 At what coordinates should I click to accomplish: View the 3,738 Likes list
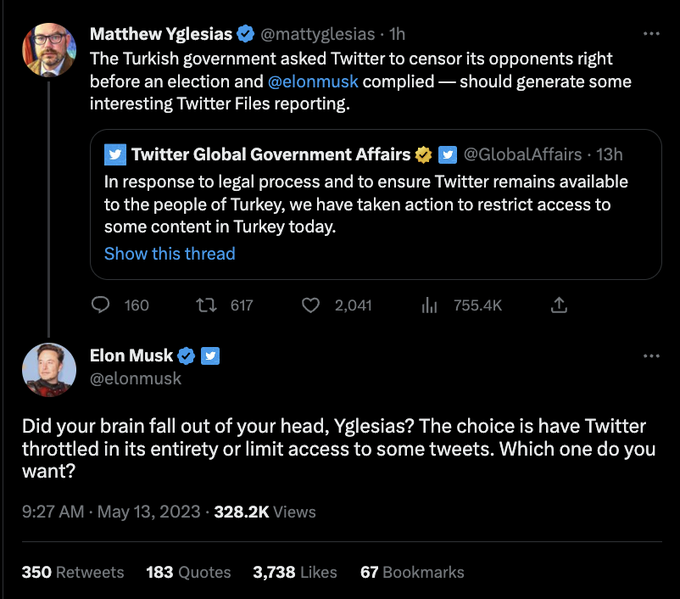click(294, 572)
